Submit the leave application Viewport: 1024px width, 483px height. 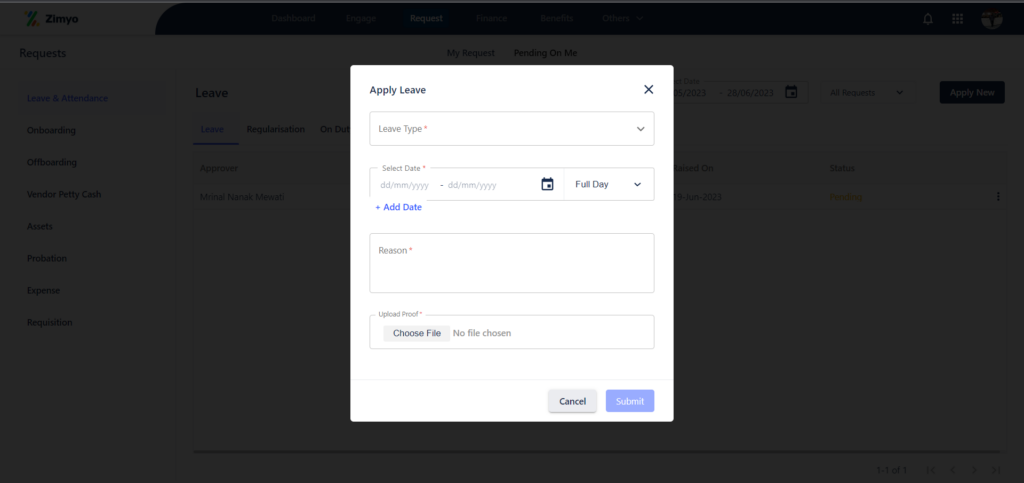(630, 401)
